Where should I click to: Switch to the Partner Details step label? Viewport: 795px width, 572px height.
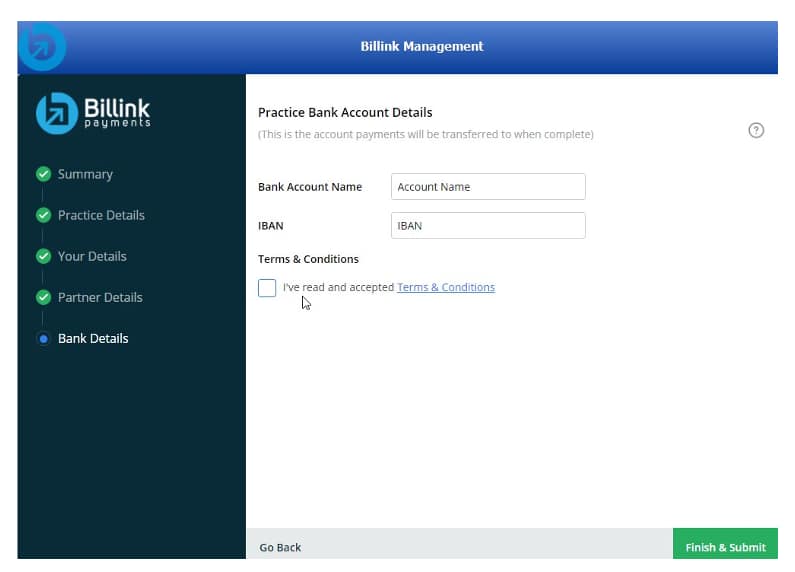100,297
